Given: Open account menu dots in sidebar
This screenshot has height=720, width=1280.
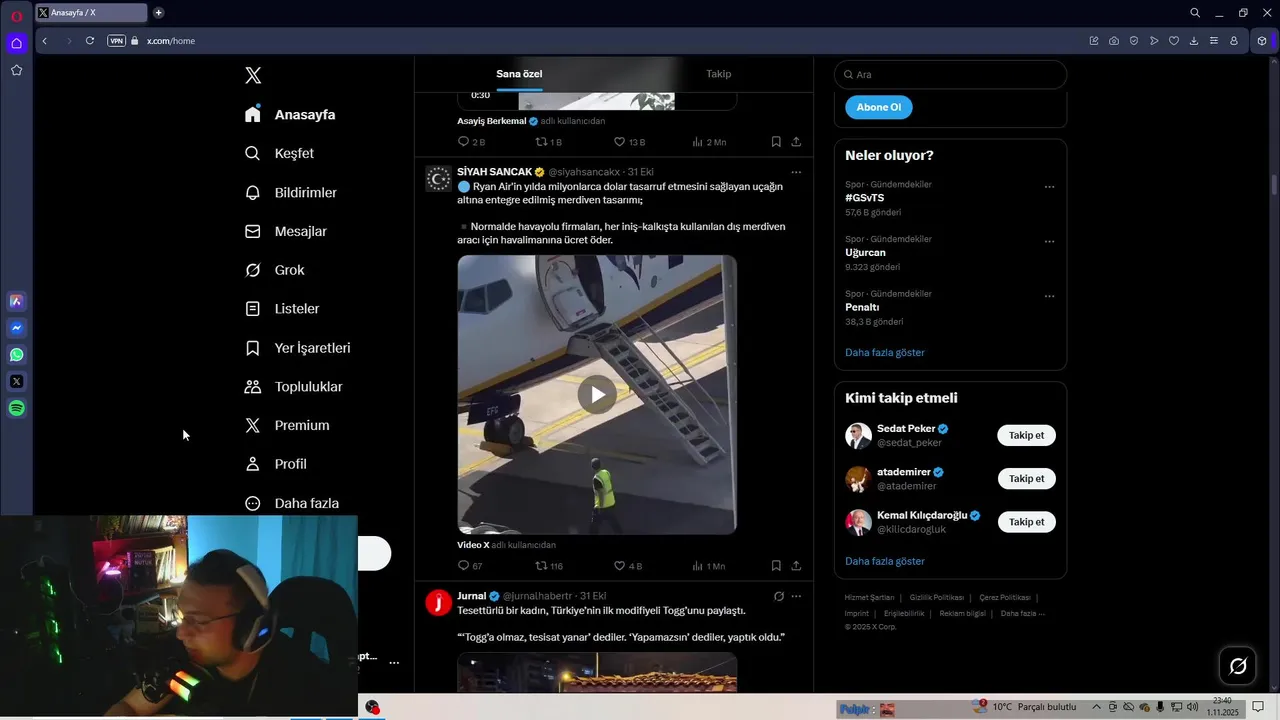Looking at the screenshot, I should 394,662.
